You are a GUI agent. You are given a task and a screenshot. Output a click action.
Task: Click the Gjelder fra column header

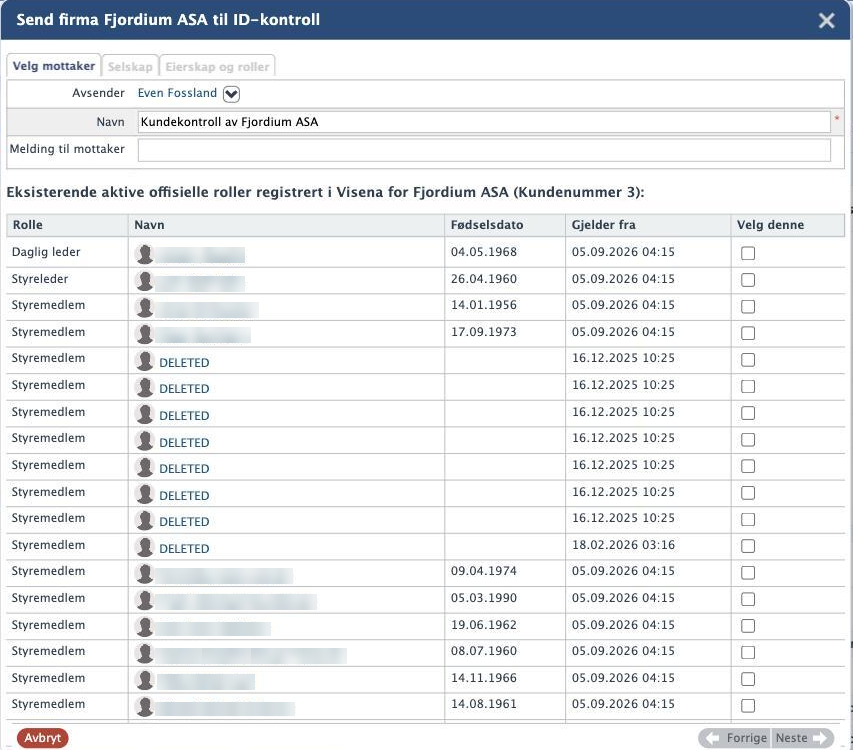648,225
